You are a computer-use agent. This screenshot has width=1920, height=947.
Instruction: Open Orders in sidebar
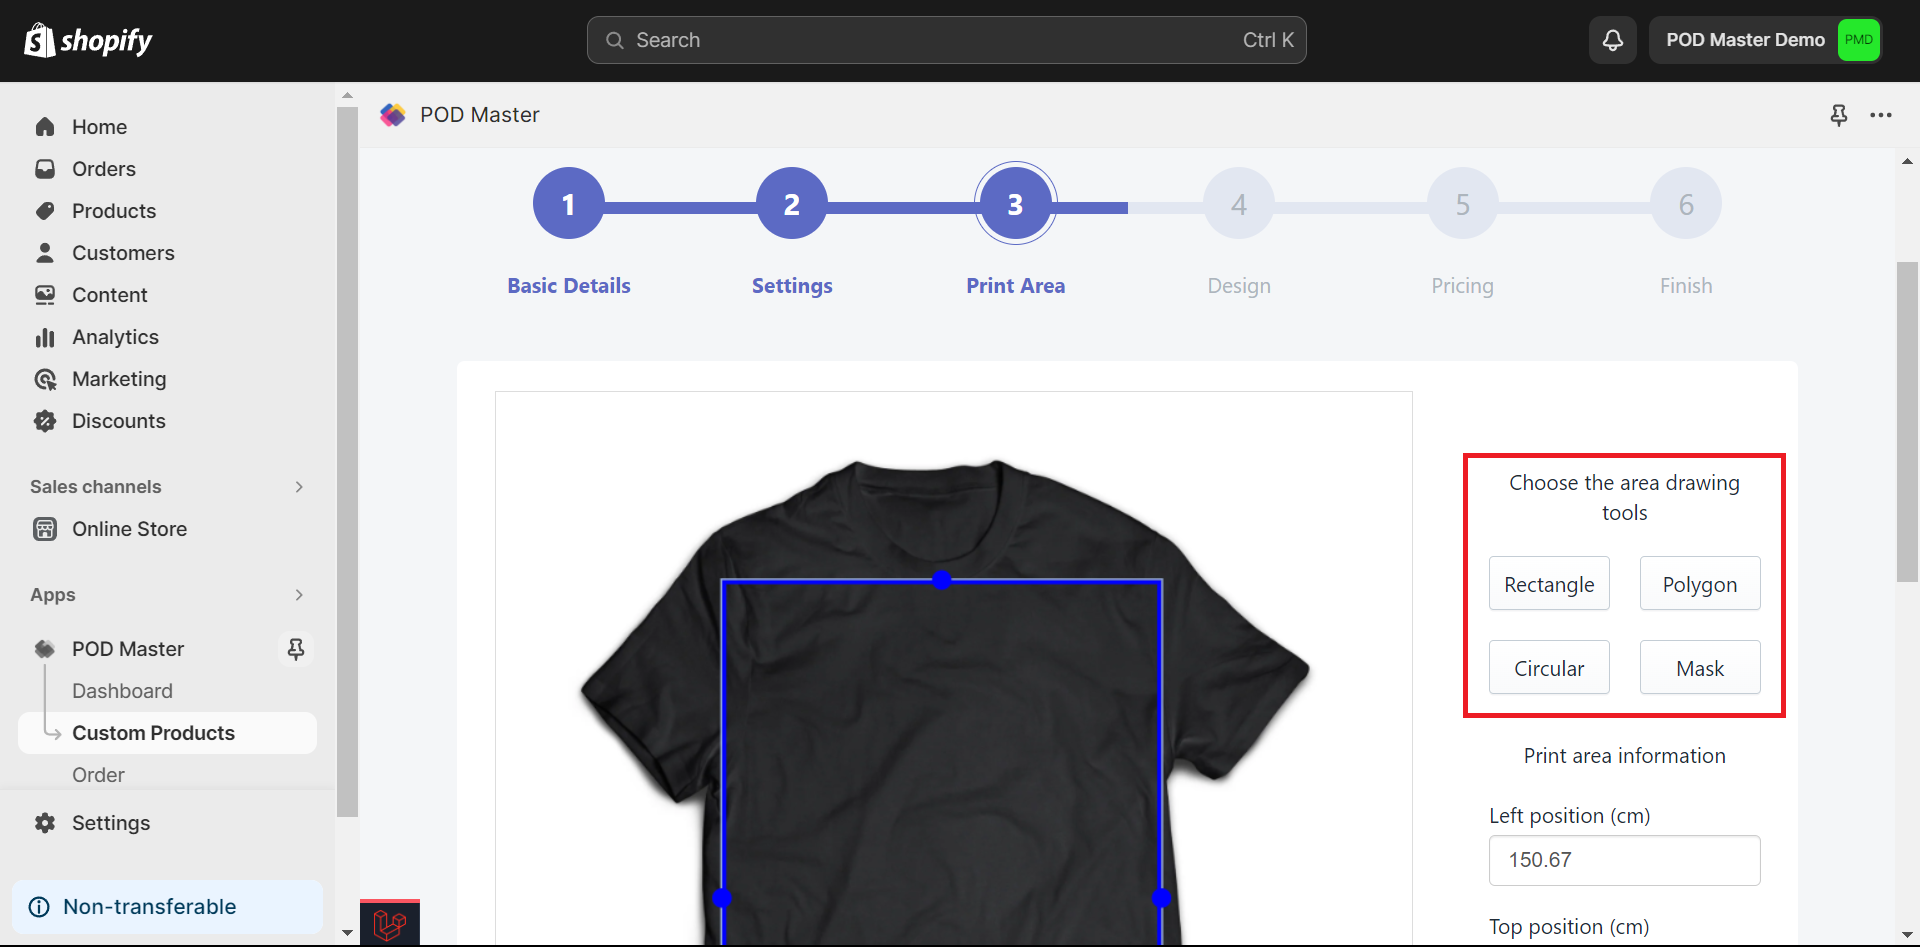point(104,169)
